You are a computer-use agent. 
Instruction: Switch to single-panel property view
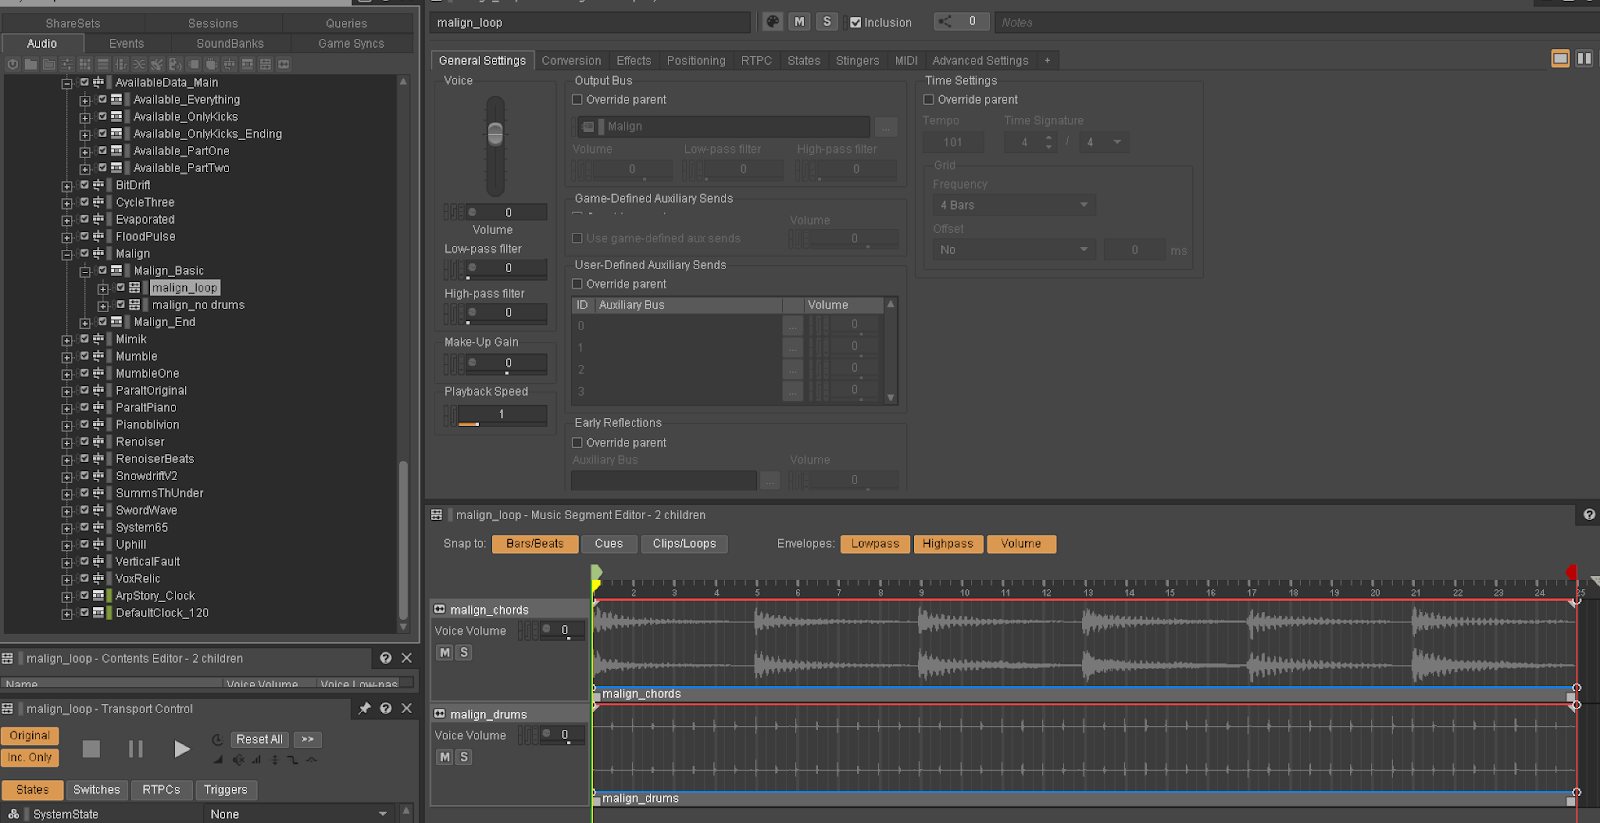[x=1560, y=59]
